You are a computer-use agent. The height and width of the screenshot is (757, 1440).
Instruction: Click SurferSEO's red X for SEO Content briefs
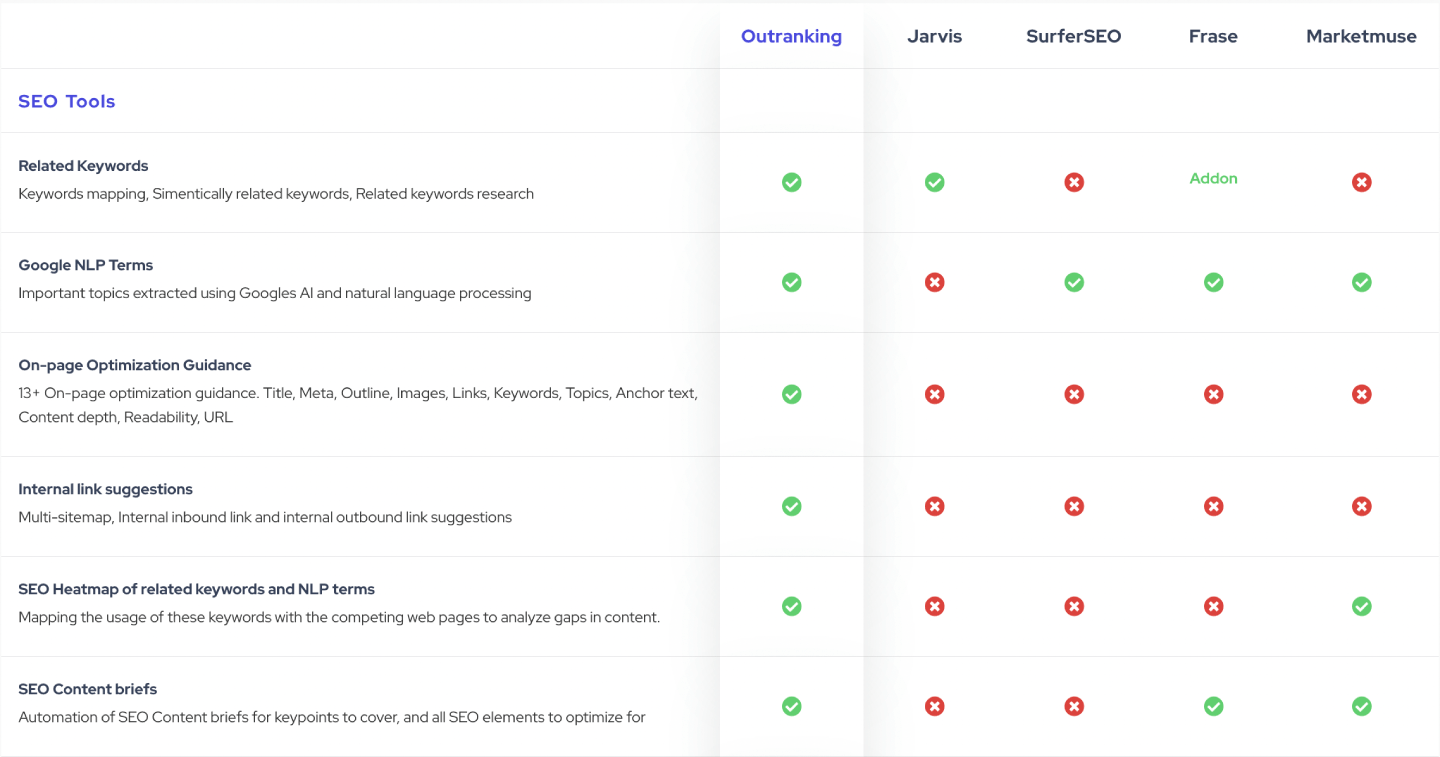click(x=1074, y=706)
